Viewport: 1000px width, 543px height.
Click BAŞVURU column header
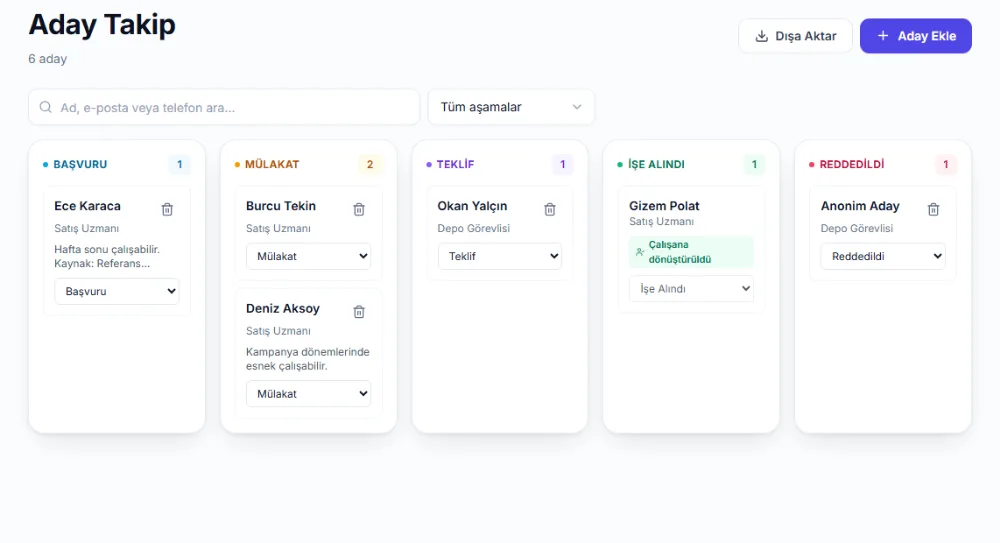[x=80, y=164]
